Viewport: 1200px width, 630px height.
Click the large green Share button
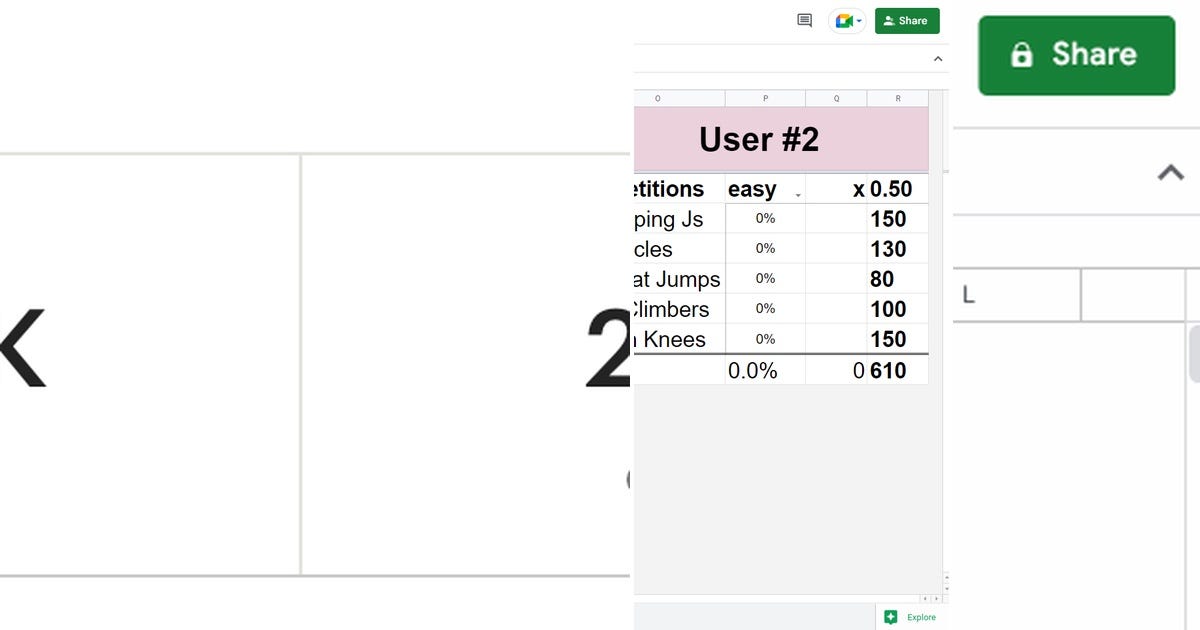pyautogui.click(x=1076, y=55)
